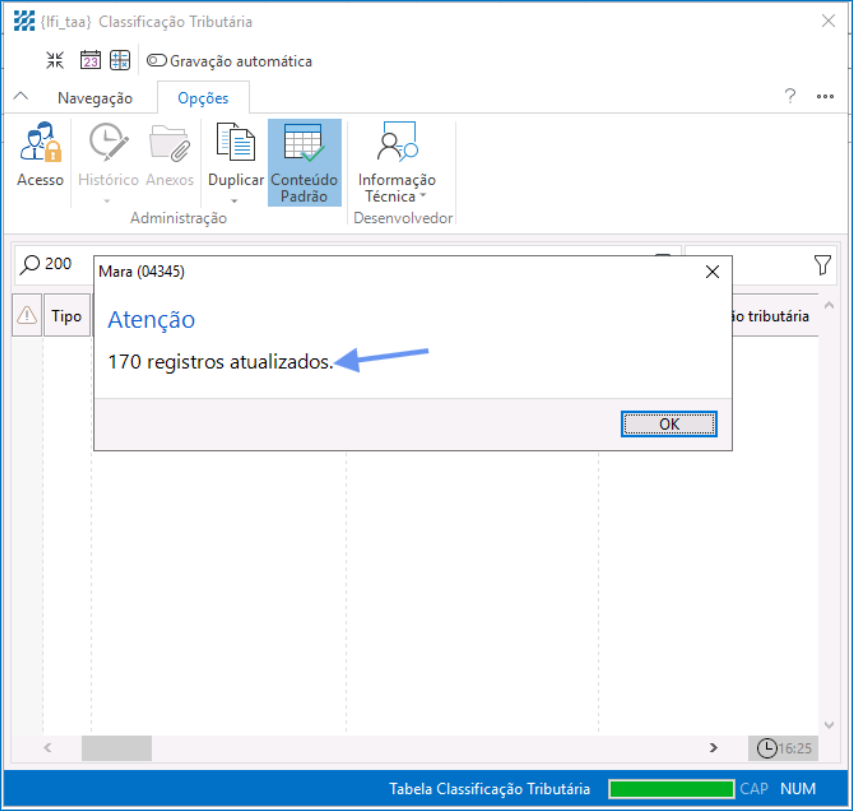Open the Acesso permissions icon
Image resolution: width=853 pixels, height=811 pixels.
coord(40,146)
